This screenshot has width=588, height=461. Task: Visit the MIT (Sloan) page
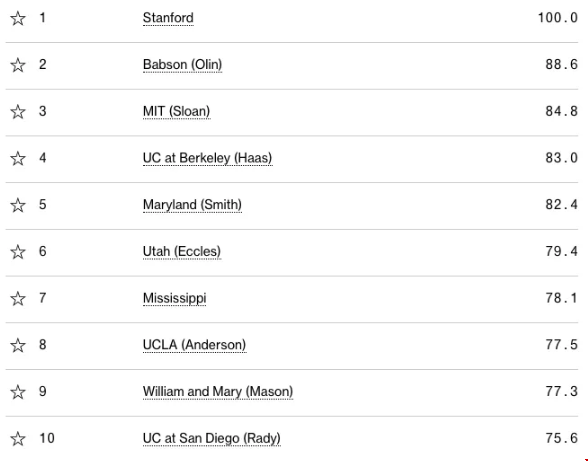(x=176, y=111)
